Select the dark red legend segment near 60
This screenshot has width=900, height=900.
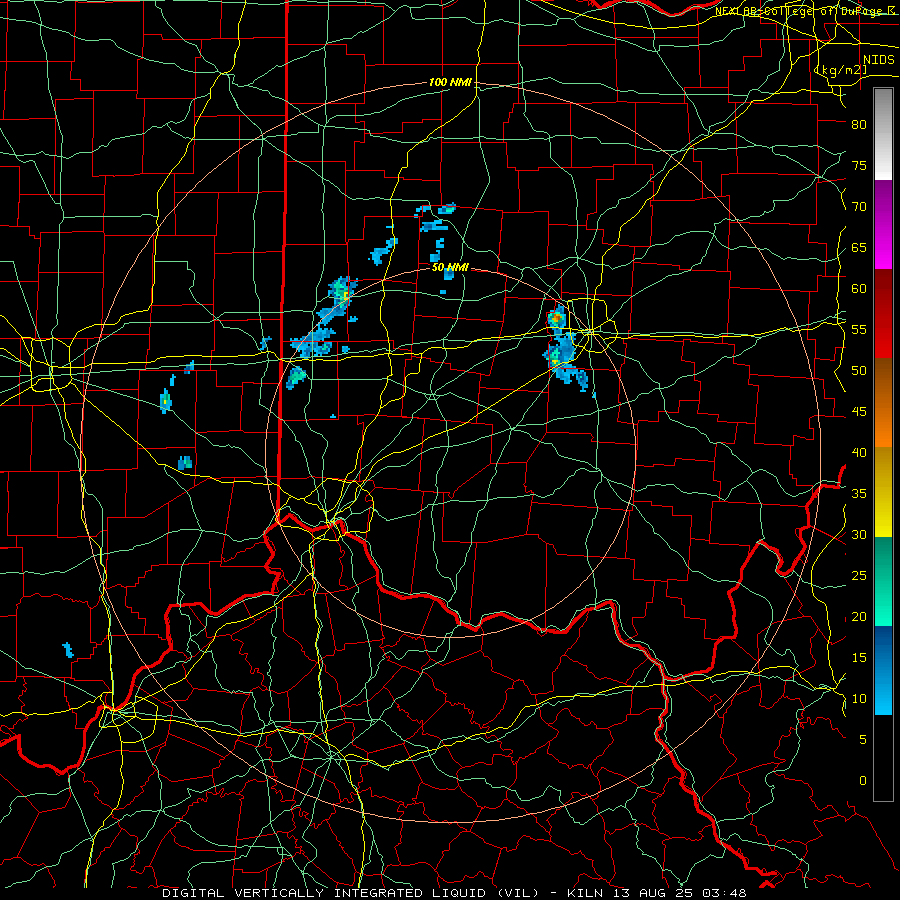coord(883,290)
